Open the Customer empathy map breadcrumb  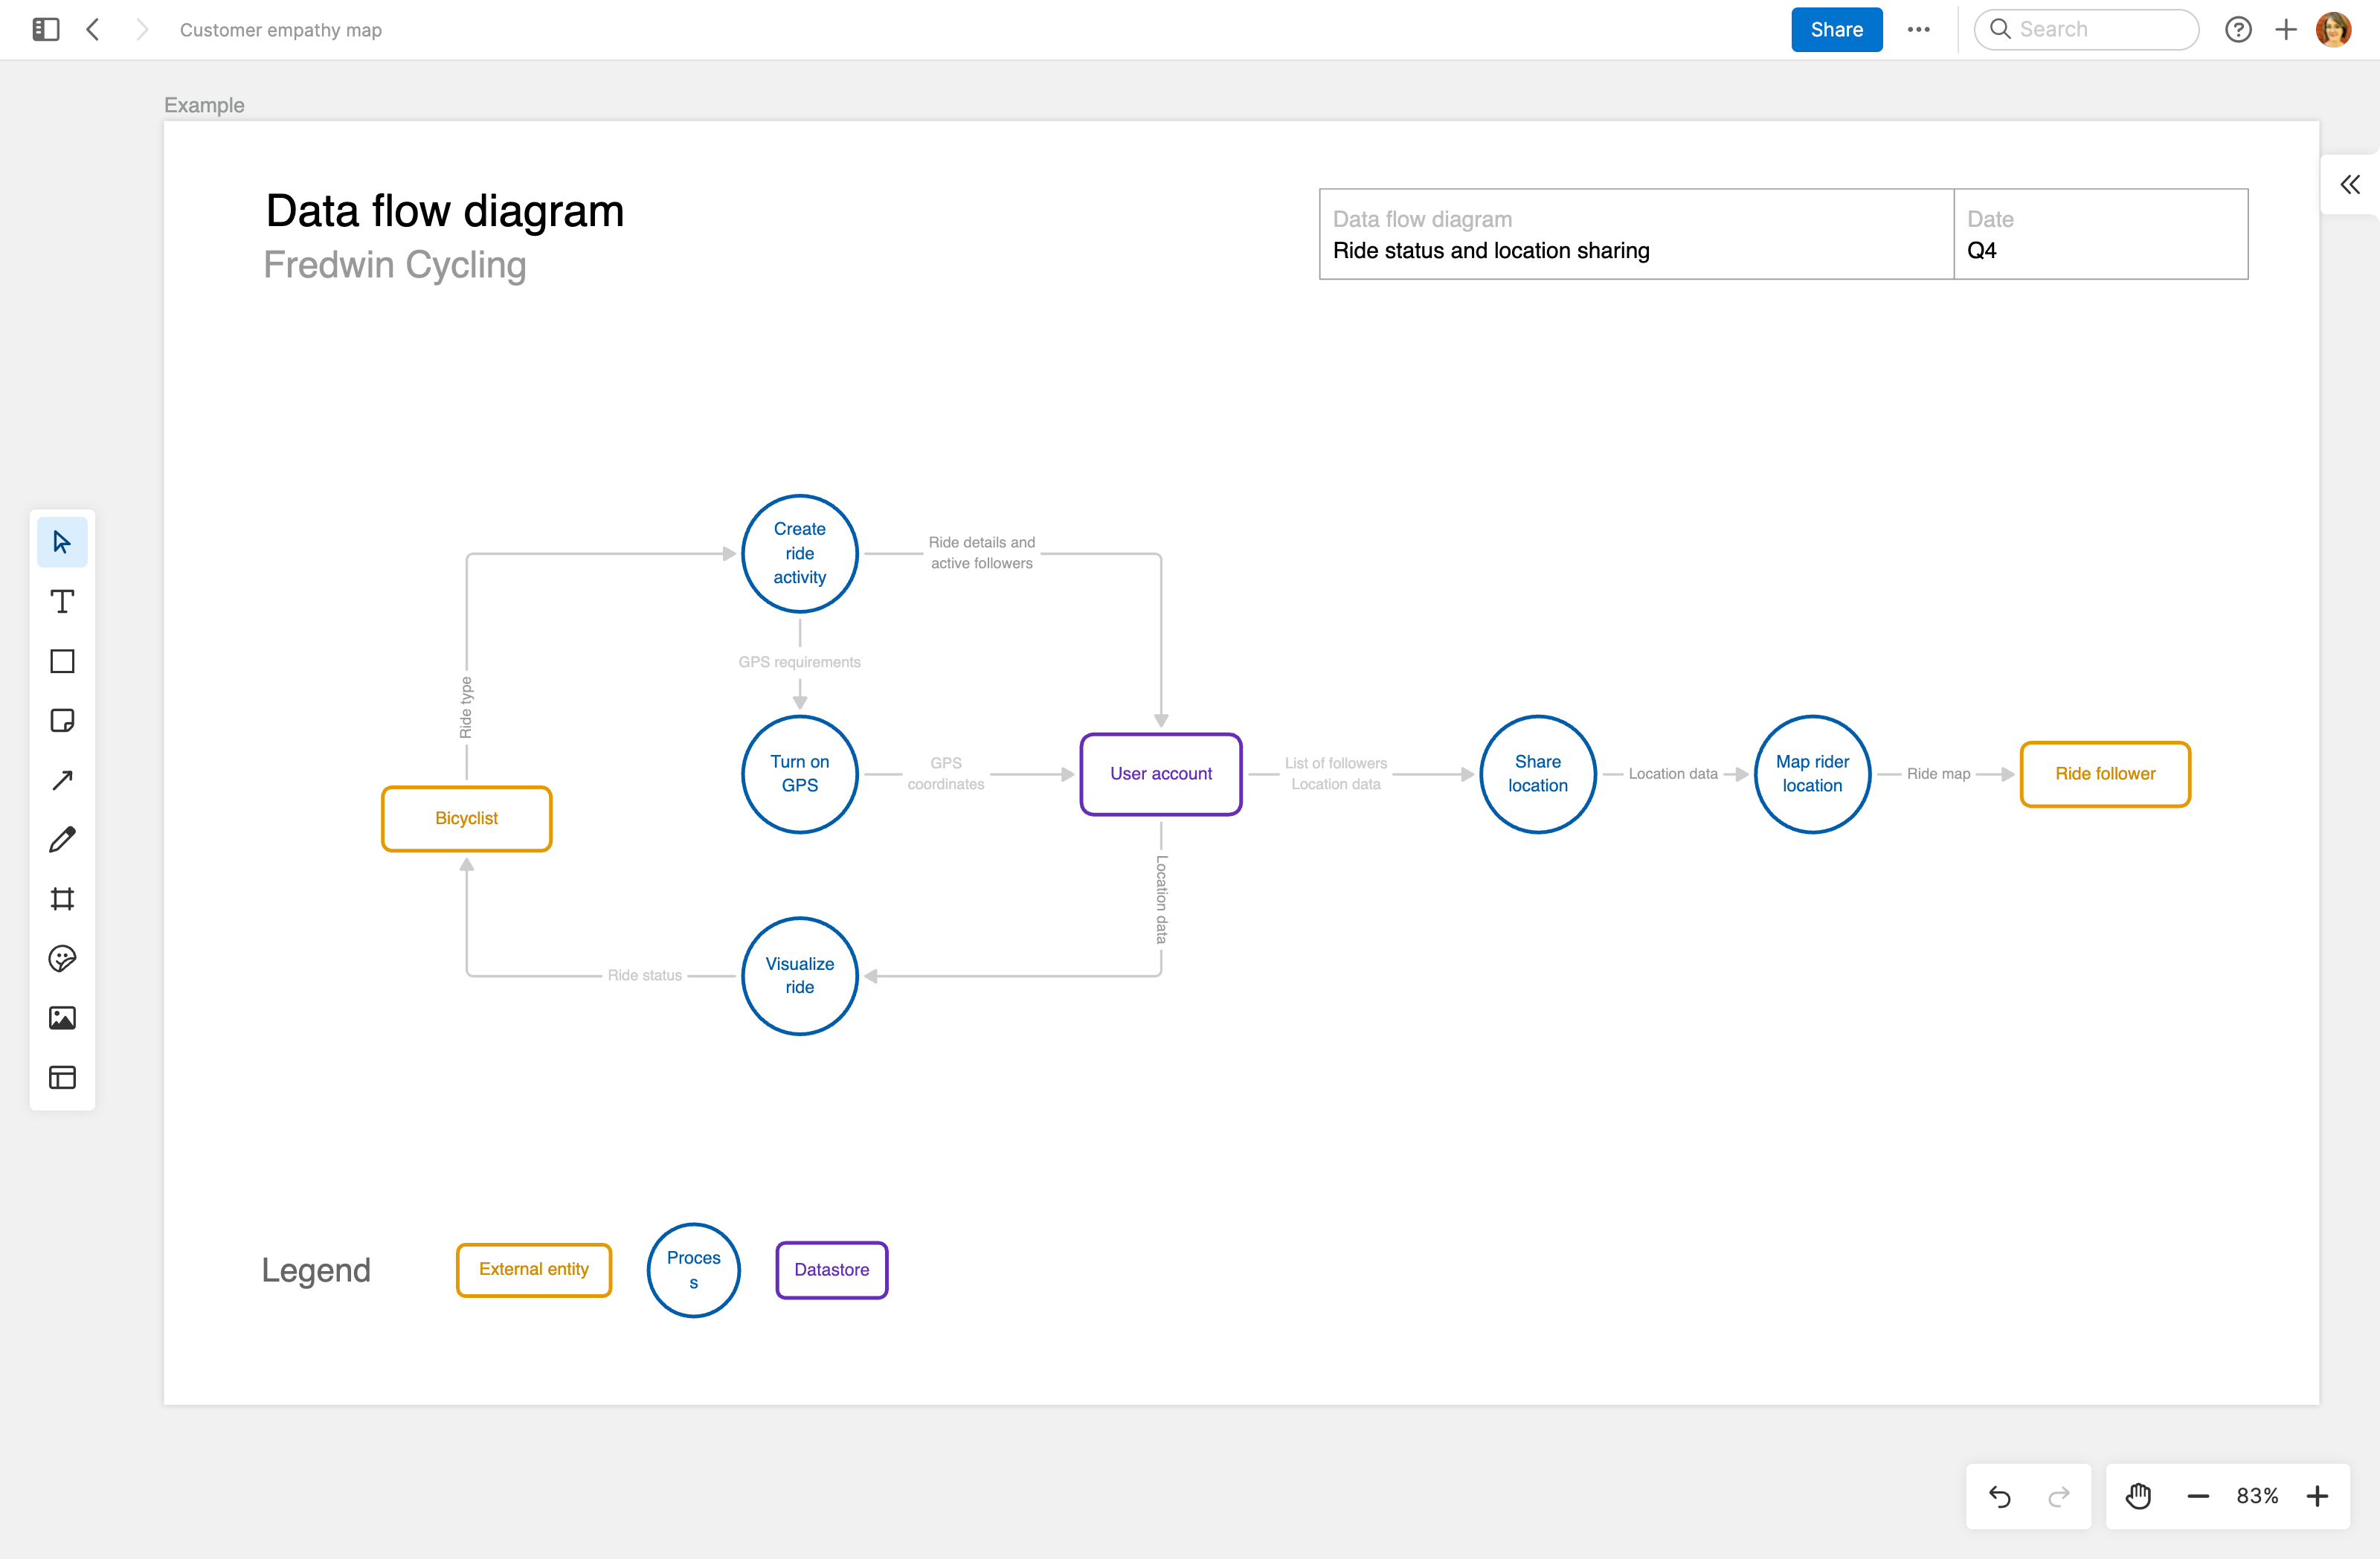[x=280, y=30]
